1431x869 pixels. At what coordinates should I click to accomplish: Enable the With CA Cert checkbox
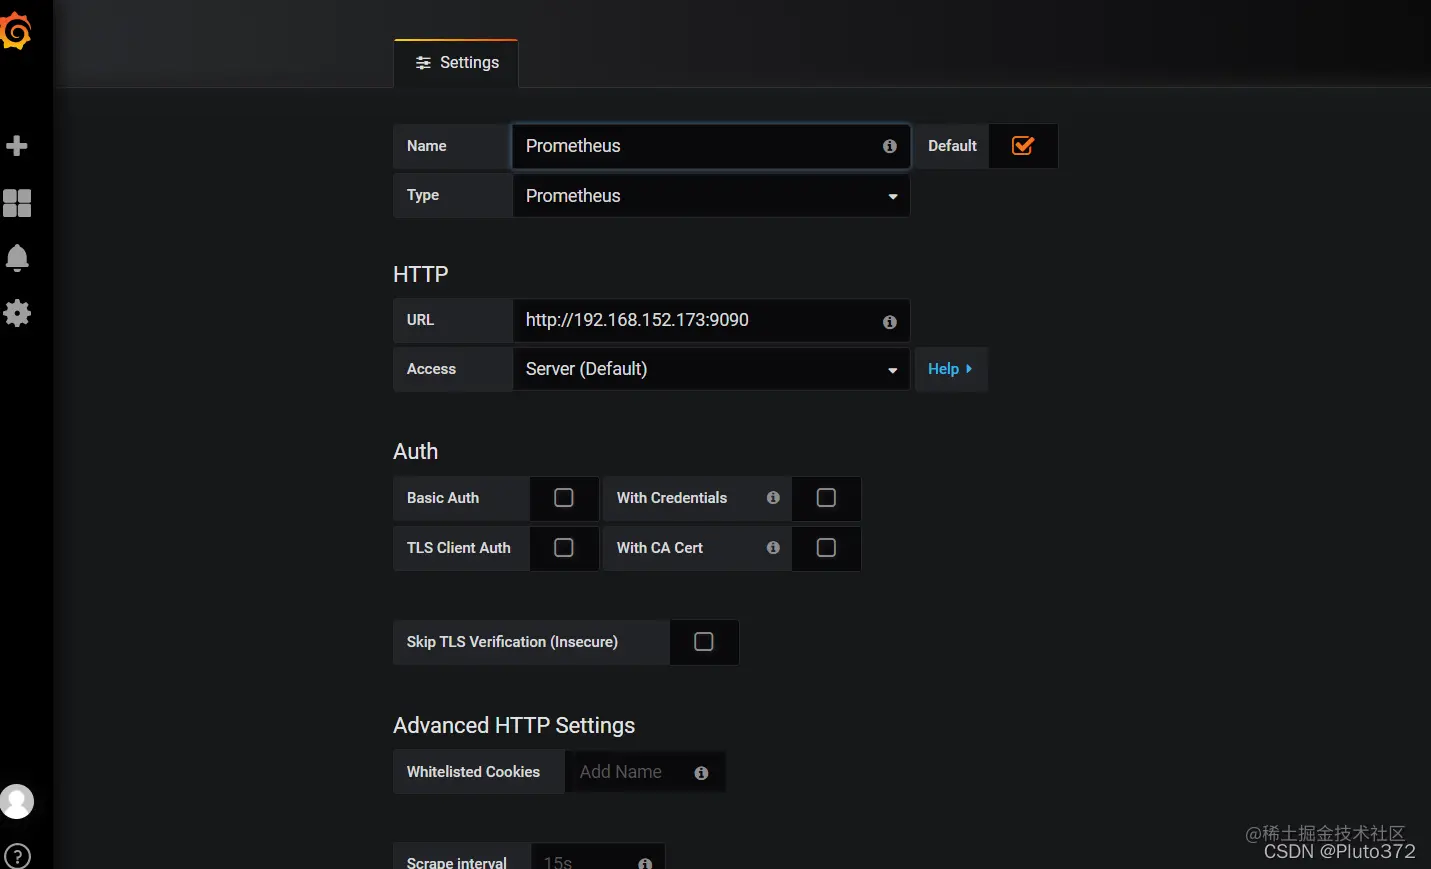click(x=826, y=548)
